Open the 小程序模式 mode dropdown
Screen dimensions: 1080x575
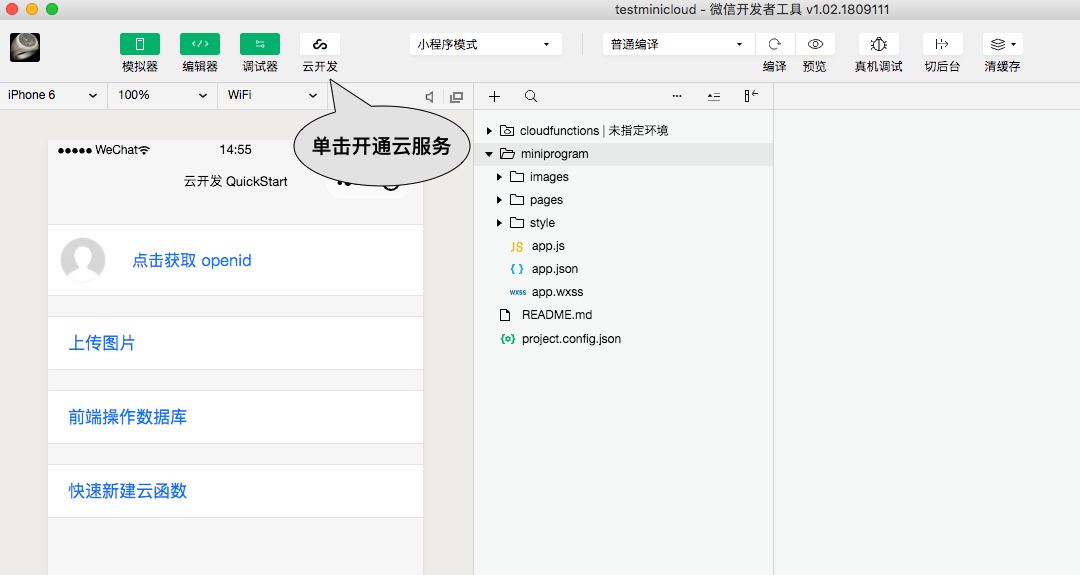coord(486,44)
